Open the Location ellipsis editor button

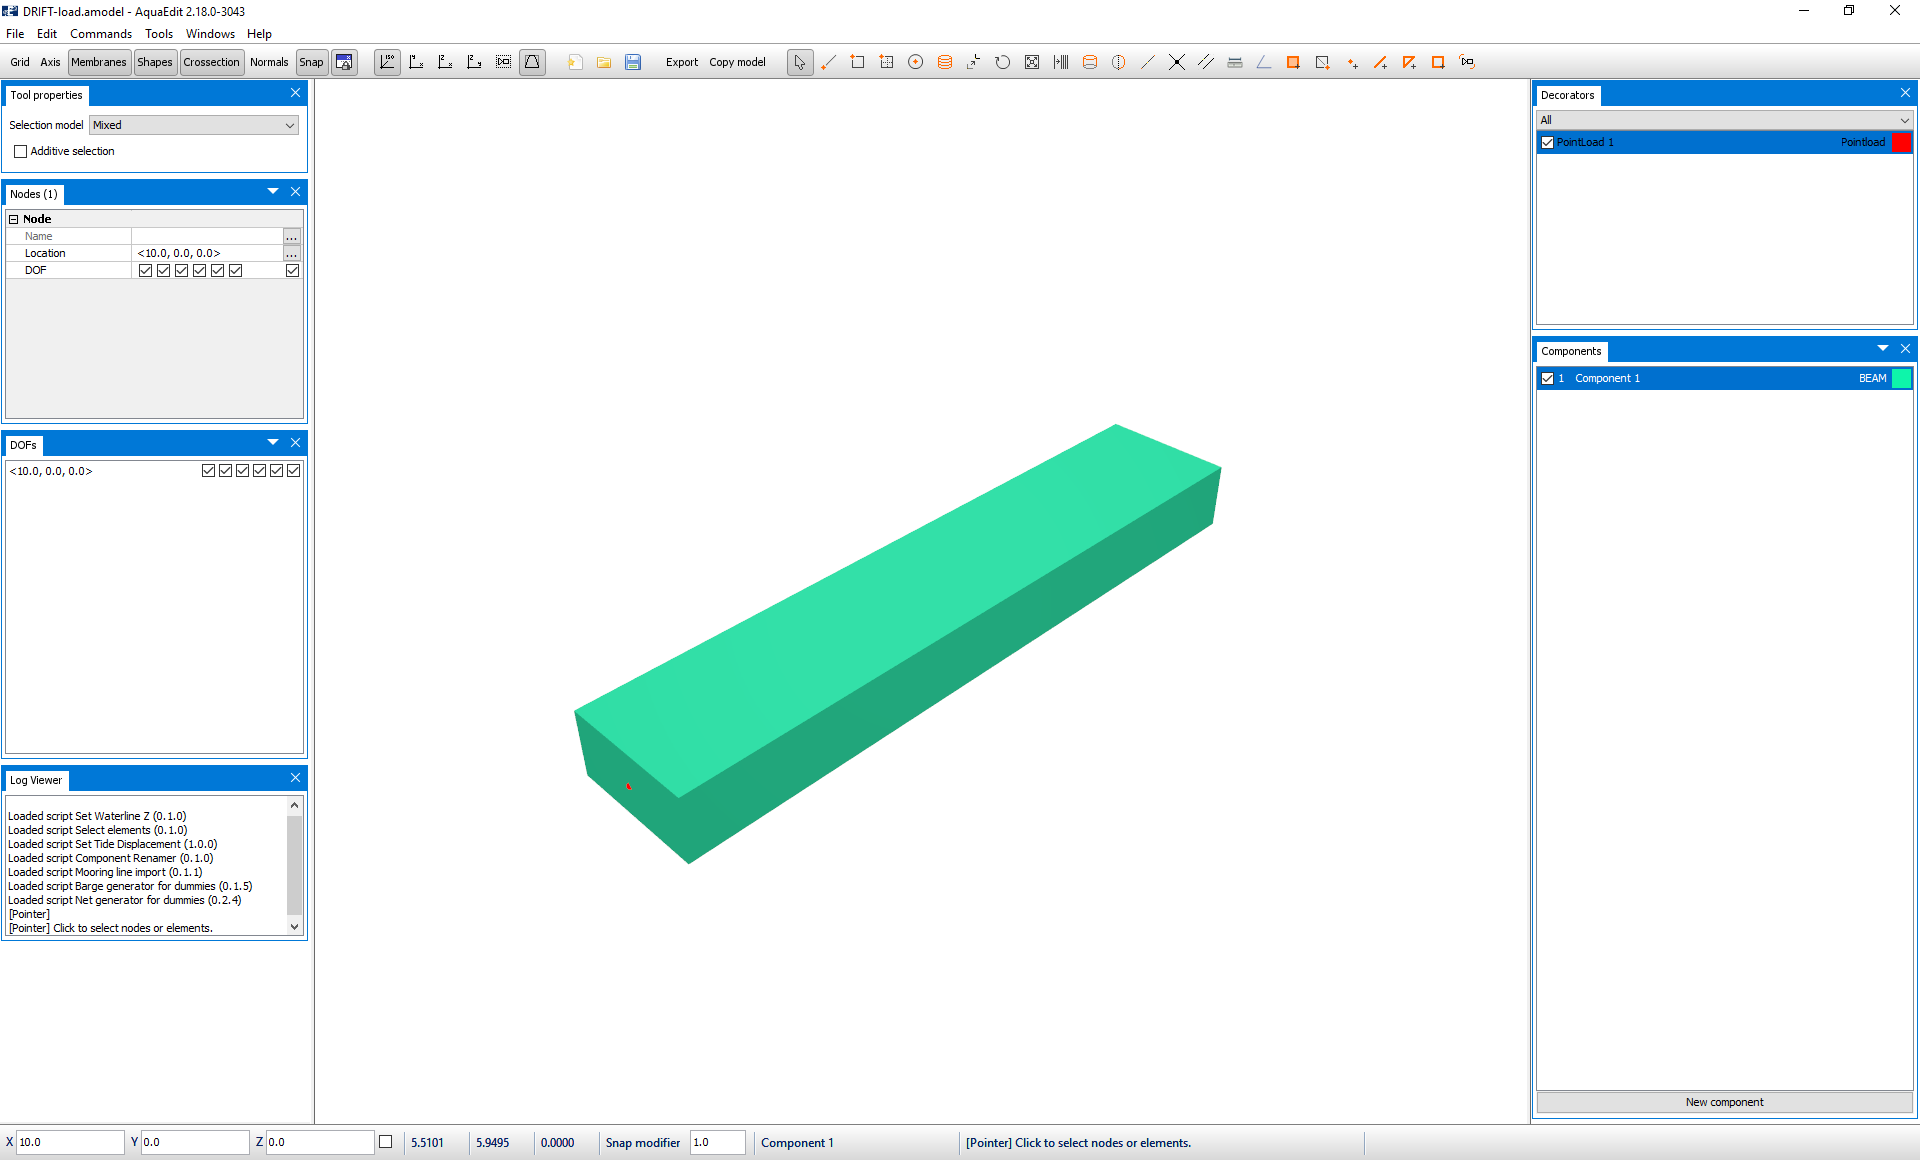(292, 253)
